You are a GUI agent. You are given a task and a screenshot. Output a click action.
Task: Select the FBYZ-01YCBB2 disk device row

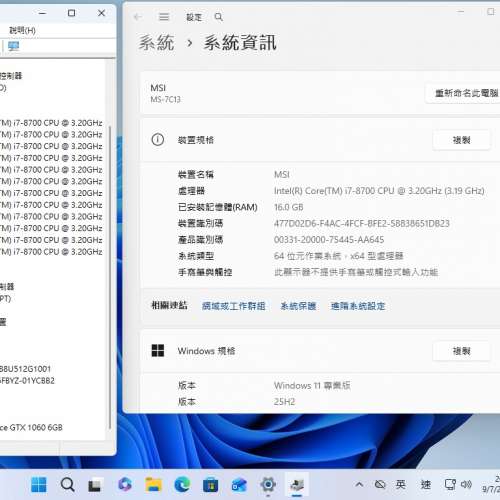click(x=27, y=381)
